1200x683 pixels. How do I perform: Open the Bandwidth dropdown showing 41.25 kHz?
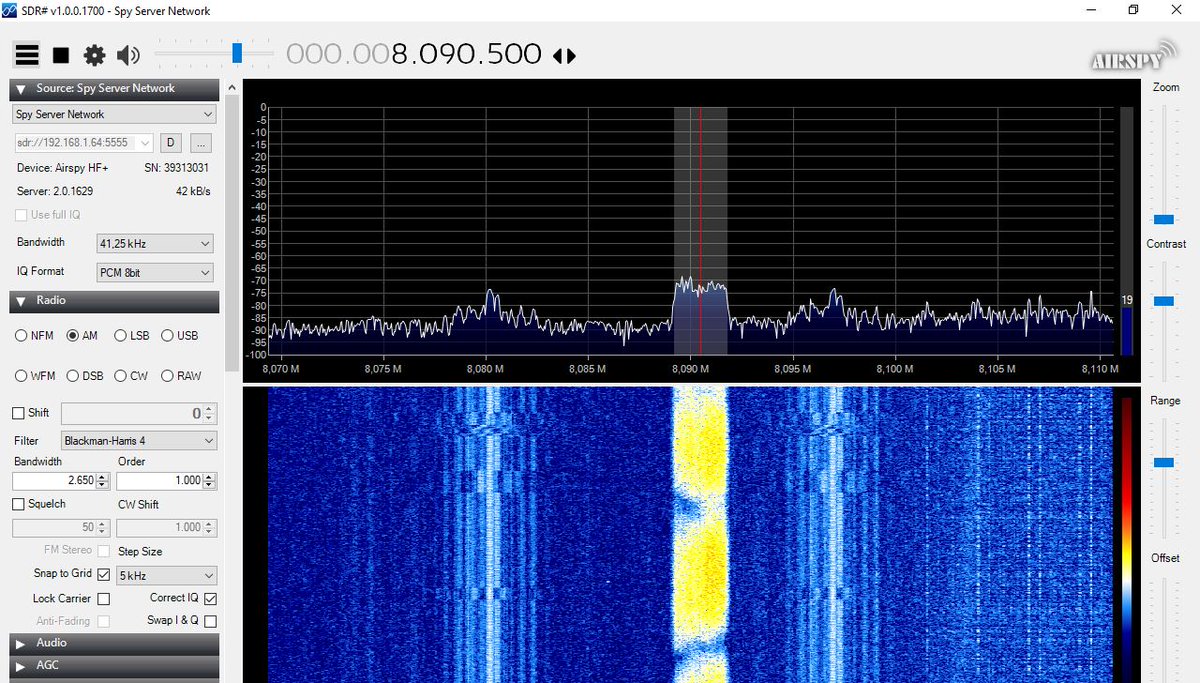point(154,243)
